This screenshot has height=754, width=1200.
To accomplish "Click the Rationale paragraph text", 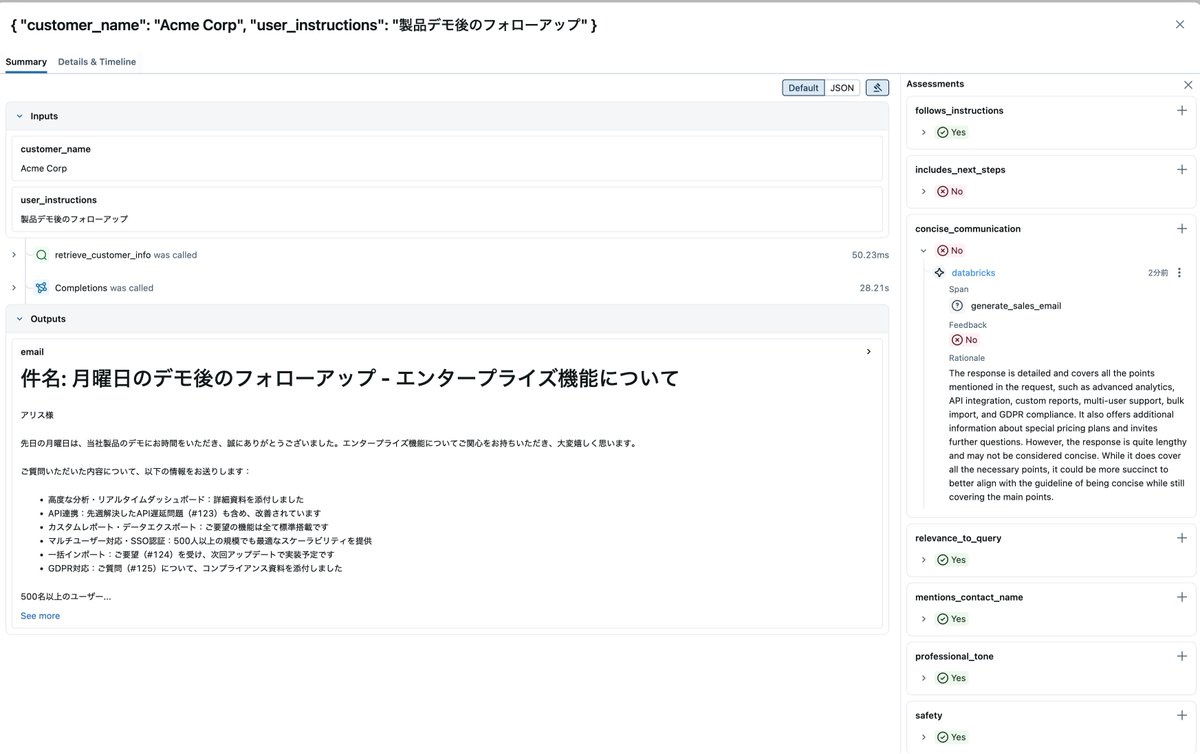I will click(x=1068, y=435).
